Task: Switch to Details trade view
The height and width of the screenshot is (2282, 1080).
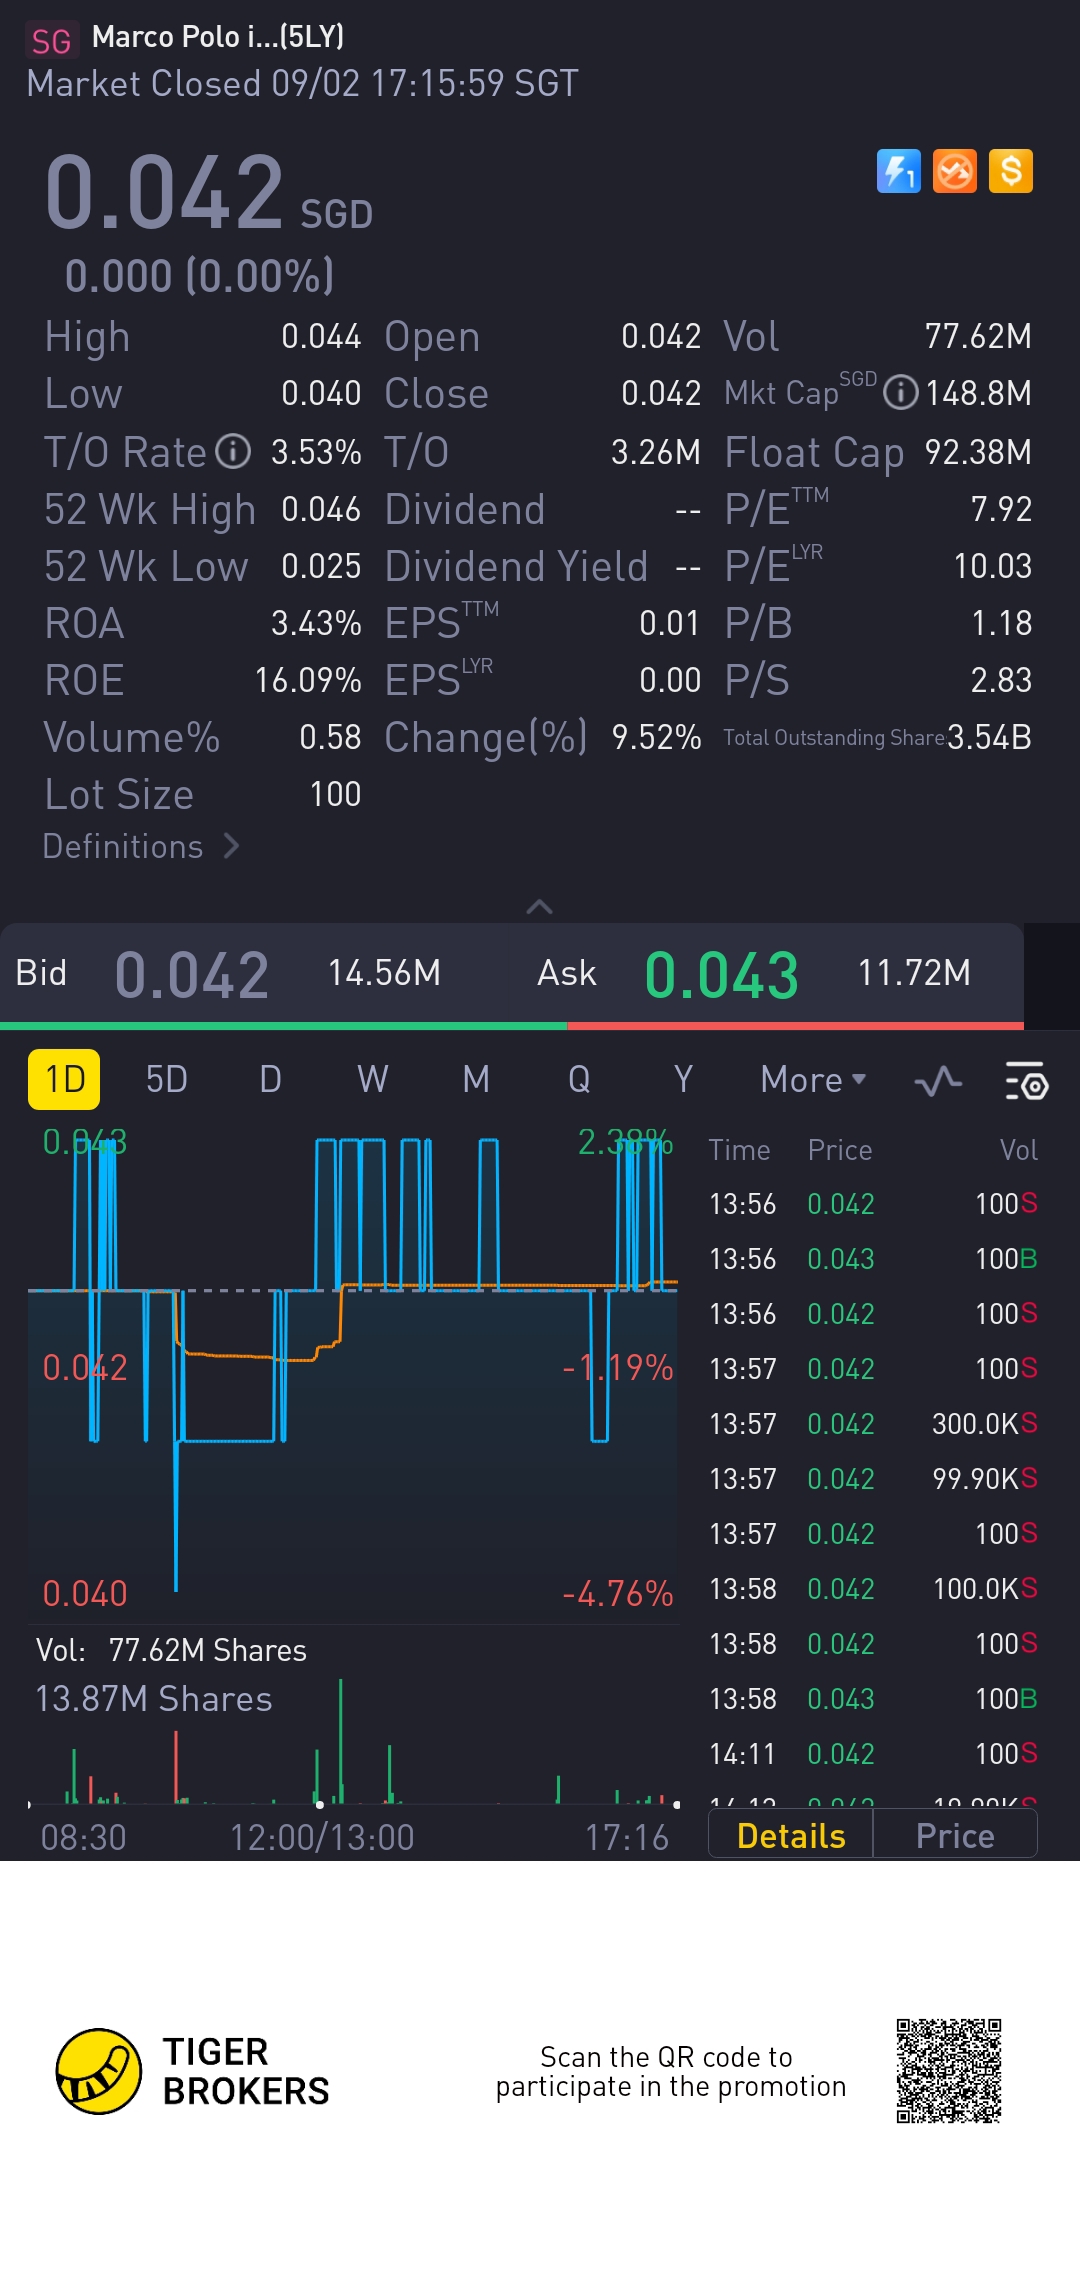Action: 791,1836
